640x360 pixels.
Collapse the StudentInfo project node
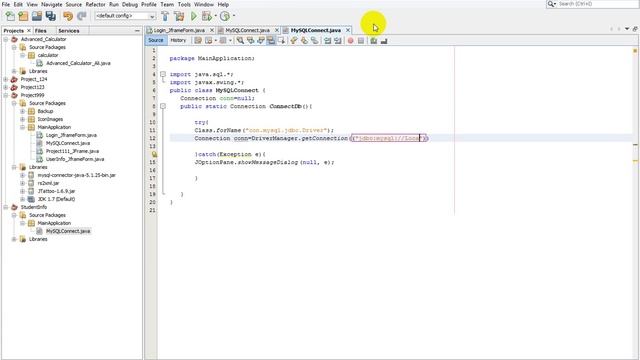6,207
